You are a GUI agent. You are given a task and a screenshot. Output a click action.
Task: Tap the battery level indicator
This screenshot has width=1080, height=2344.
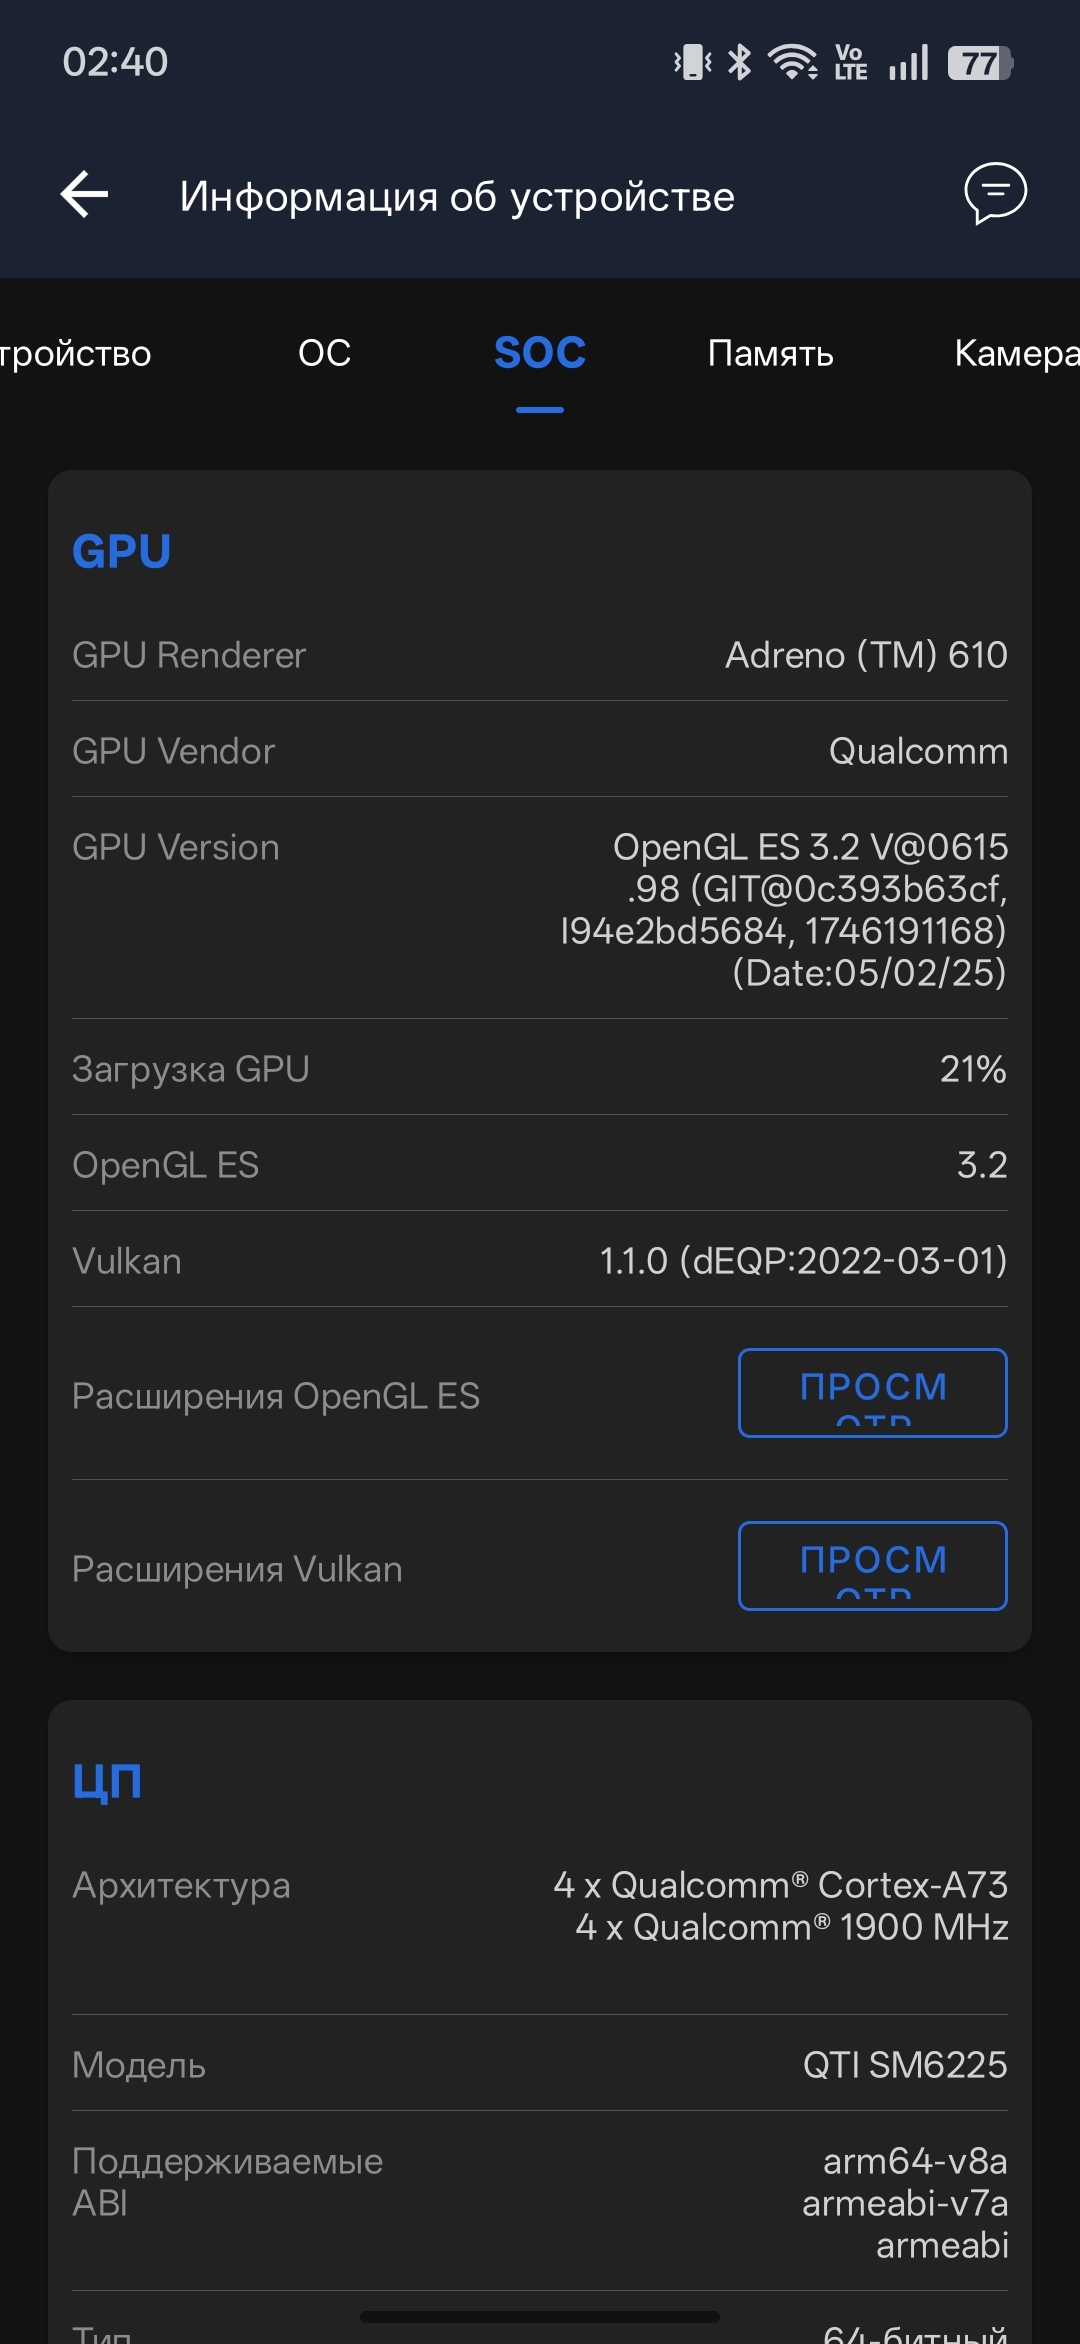981,63
